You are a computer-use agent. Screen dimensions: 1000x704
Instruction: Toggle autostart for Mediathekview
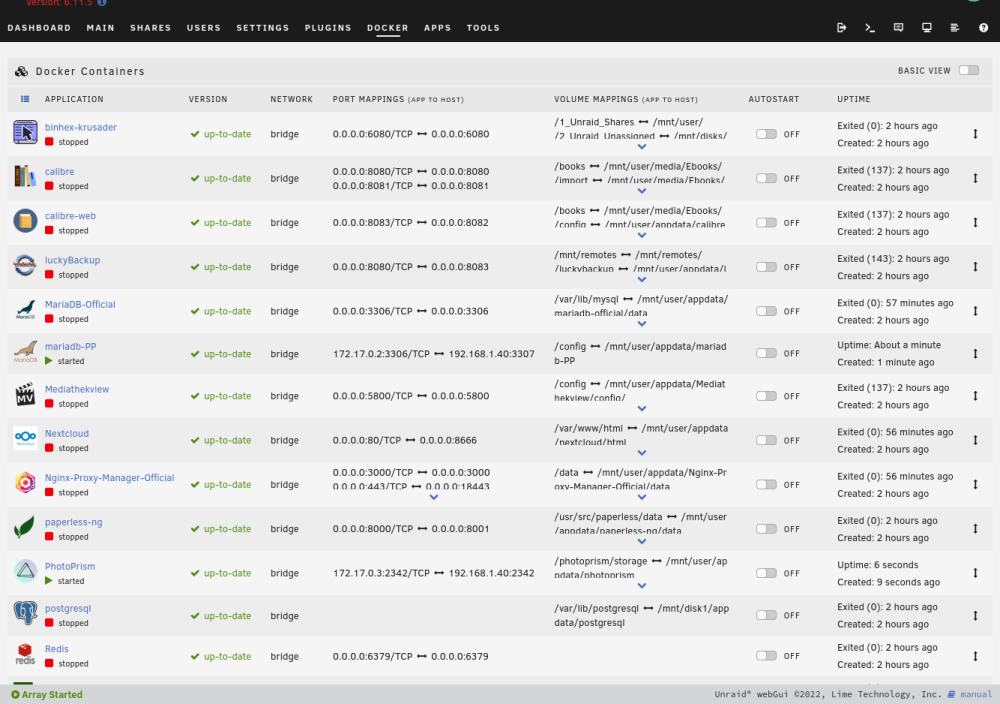(766, 396)
